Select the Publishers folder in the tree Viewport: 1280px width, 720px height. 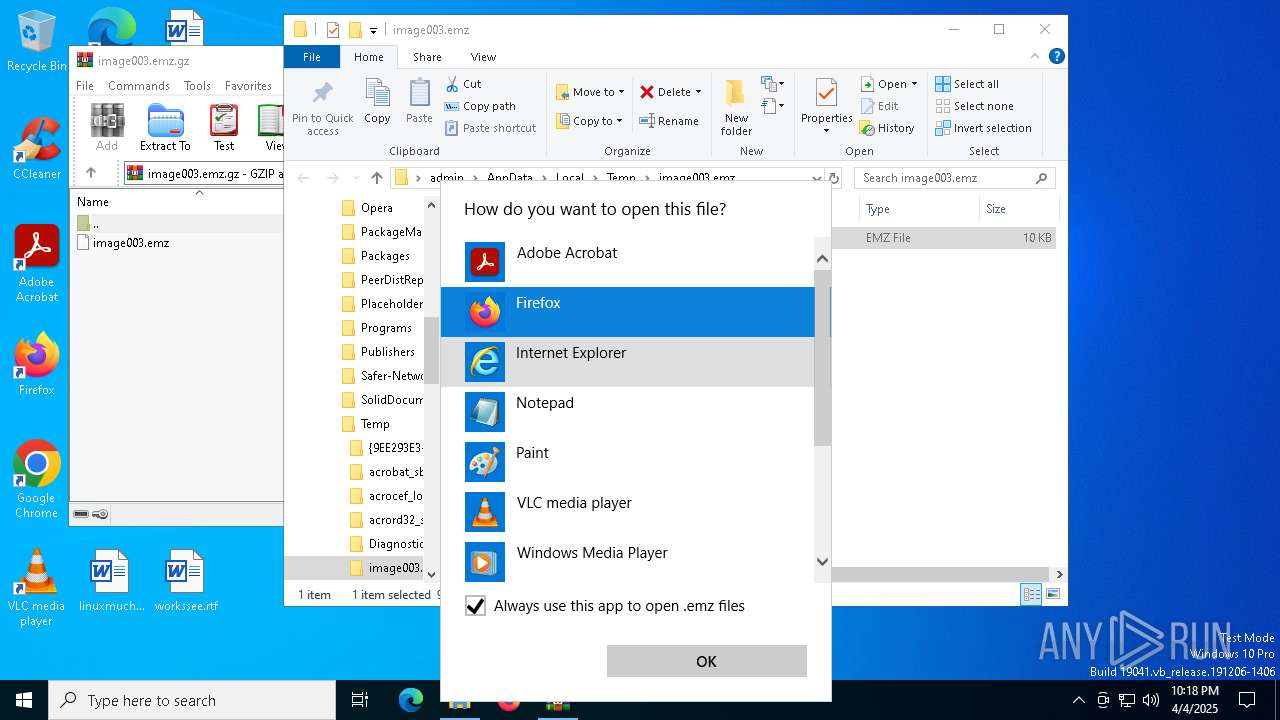[x=378, y=352]
